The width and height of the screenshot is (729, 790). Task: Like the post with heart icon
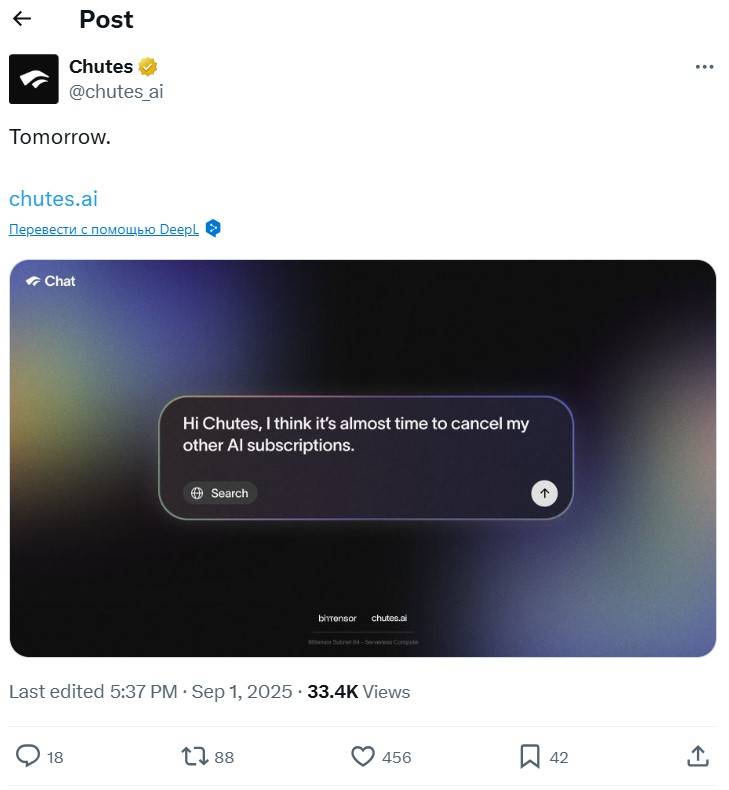[363, 757]
